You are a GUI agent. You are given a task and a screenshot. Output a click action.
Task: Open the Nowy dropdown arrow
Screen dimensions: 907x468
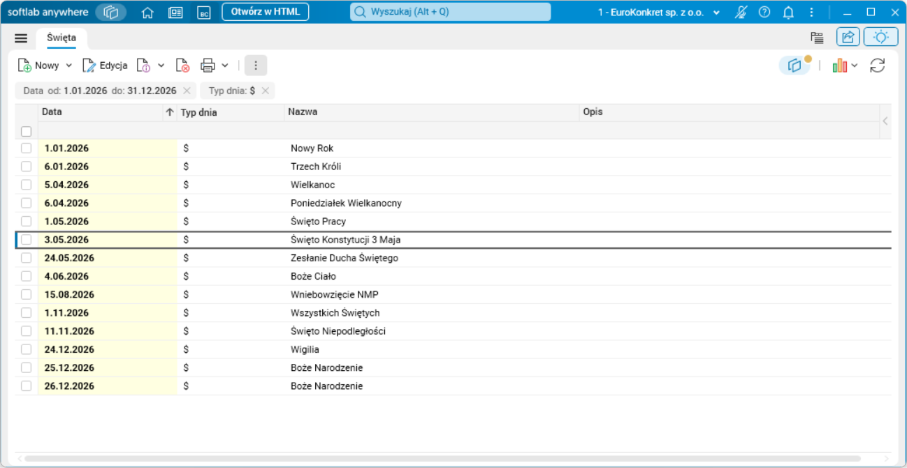[x=69, y=65]
